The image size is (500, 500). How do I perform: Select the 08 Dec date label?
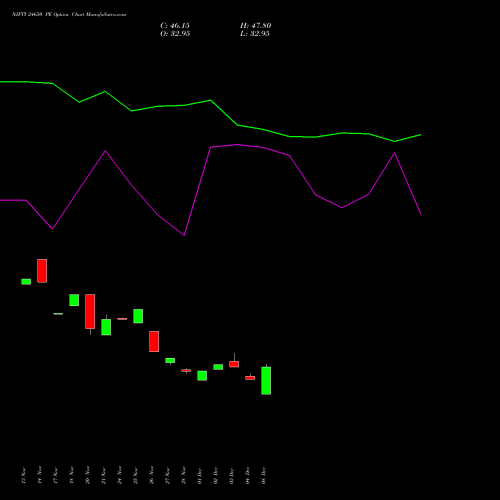[x=264, y=475]
